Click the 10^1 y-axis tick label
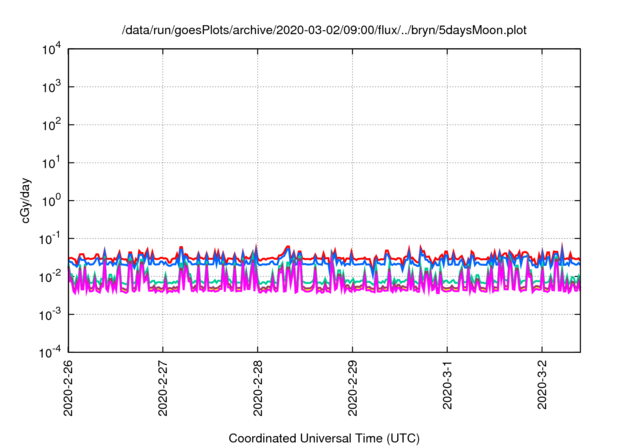 click(x=51, y=163)
